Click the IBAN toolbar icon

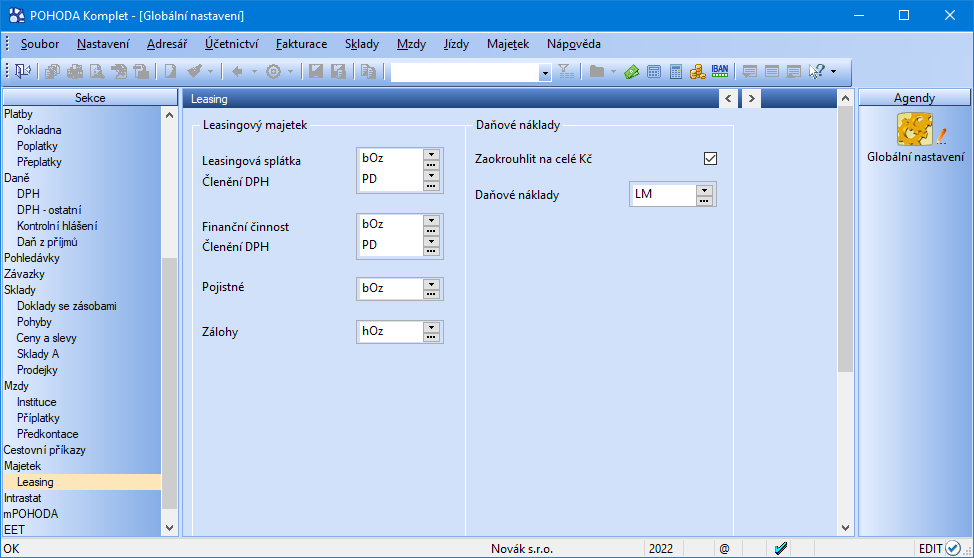point(720,71)
